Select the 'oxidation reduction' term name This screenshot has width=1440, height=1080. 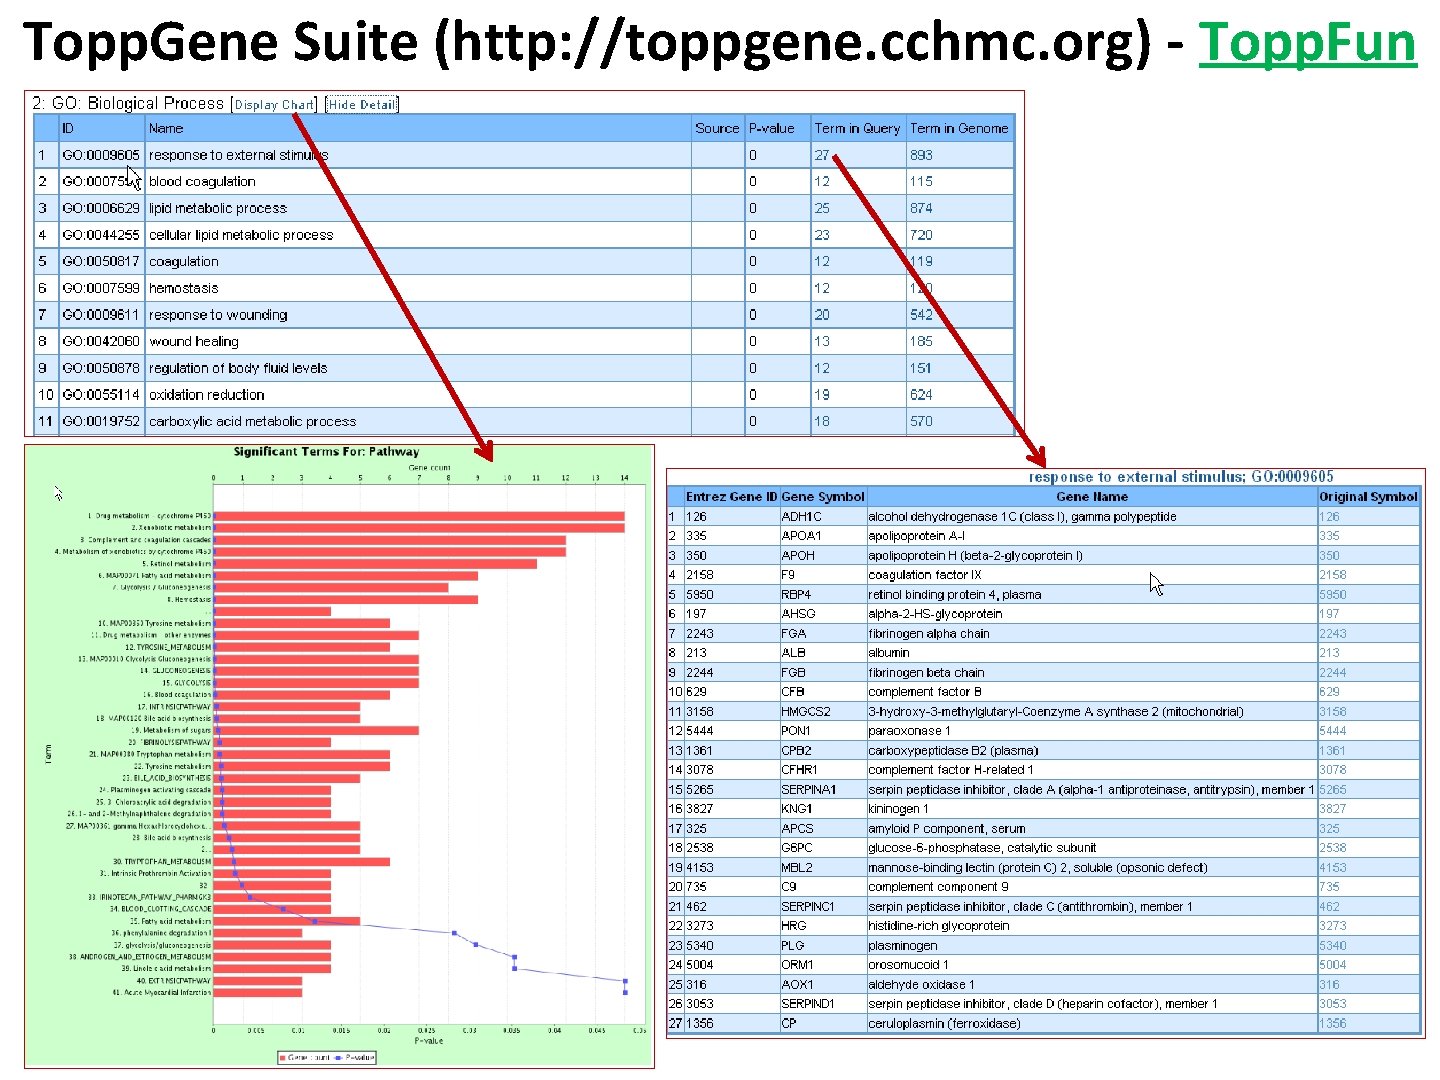207,395
